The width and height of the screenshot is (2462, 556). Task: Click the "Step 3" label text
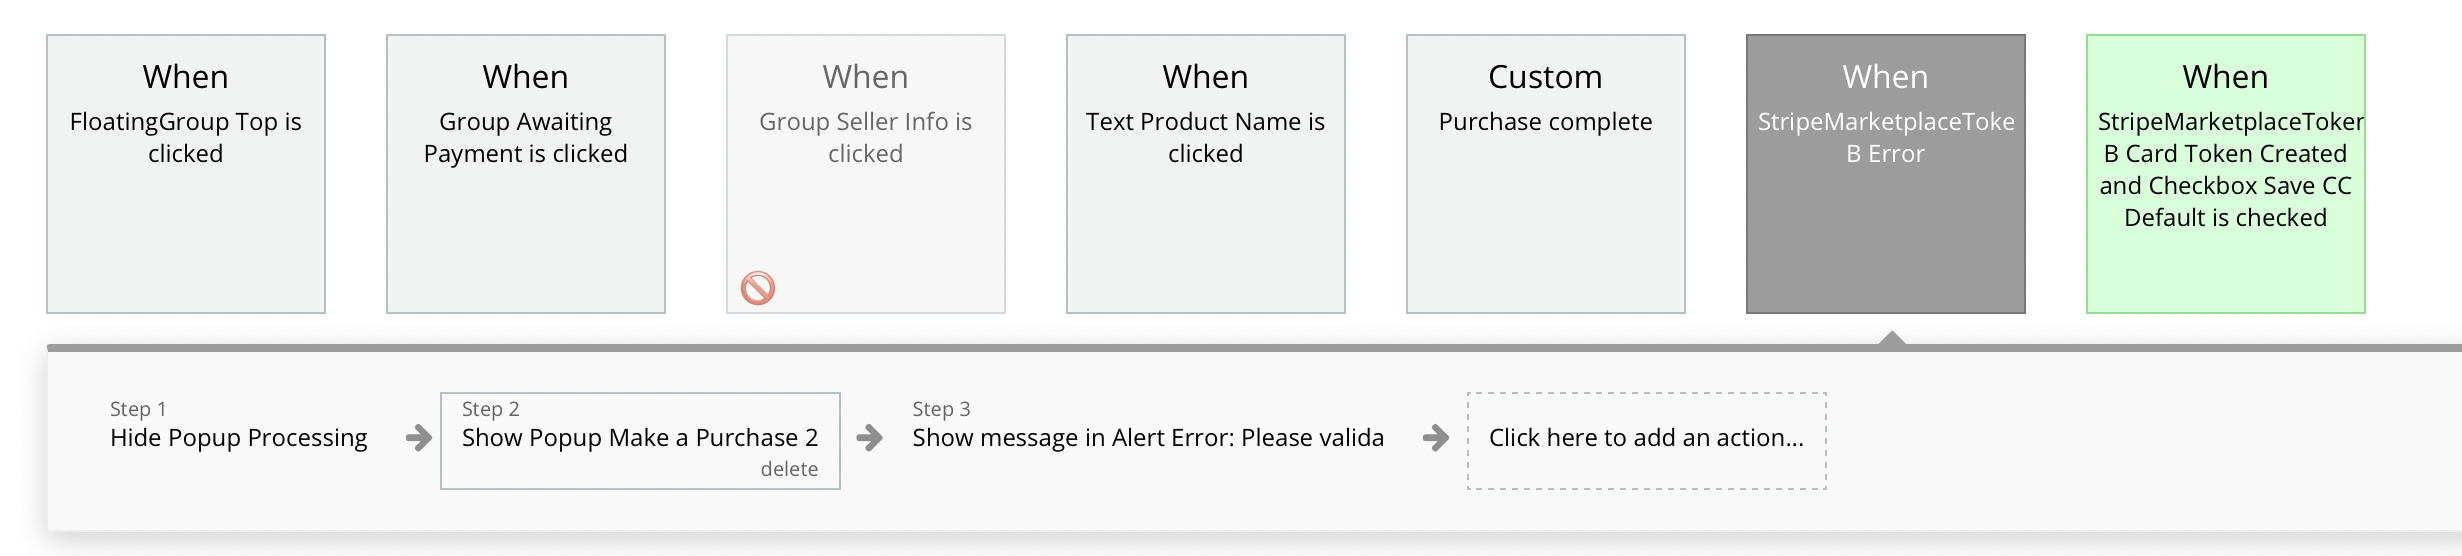[941, 409]
